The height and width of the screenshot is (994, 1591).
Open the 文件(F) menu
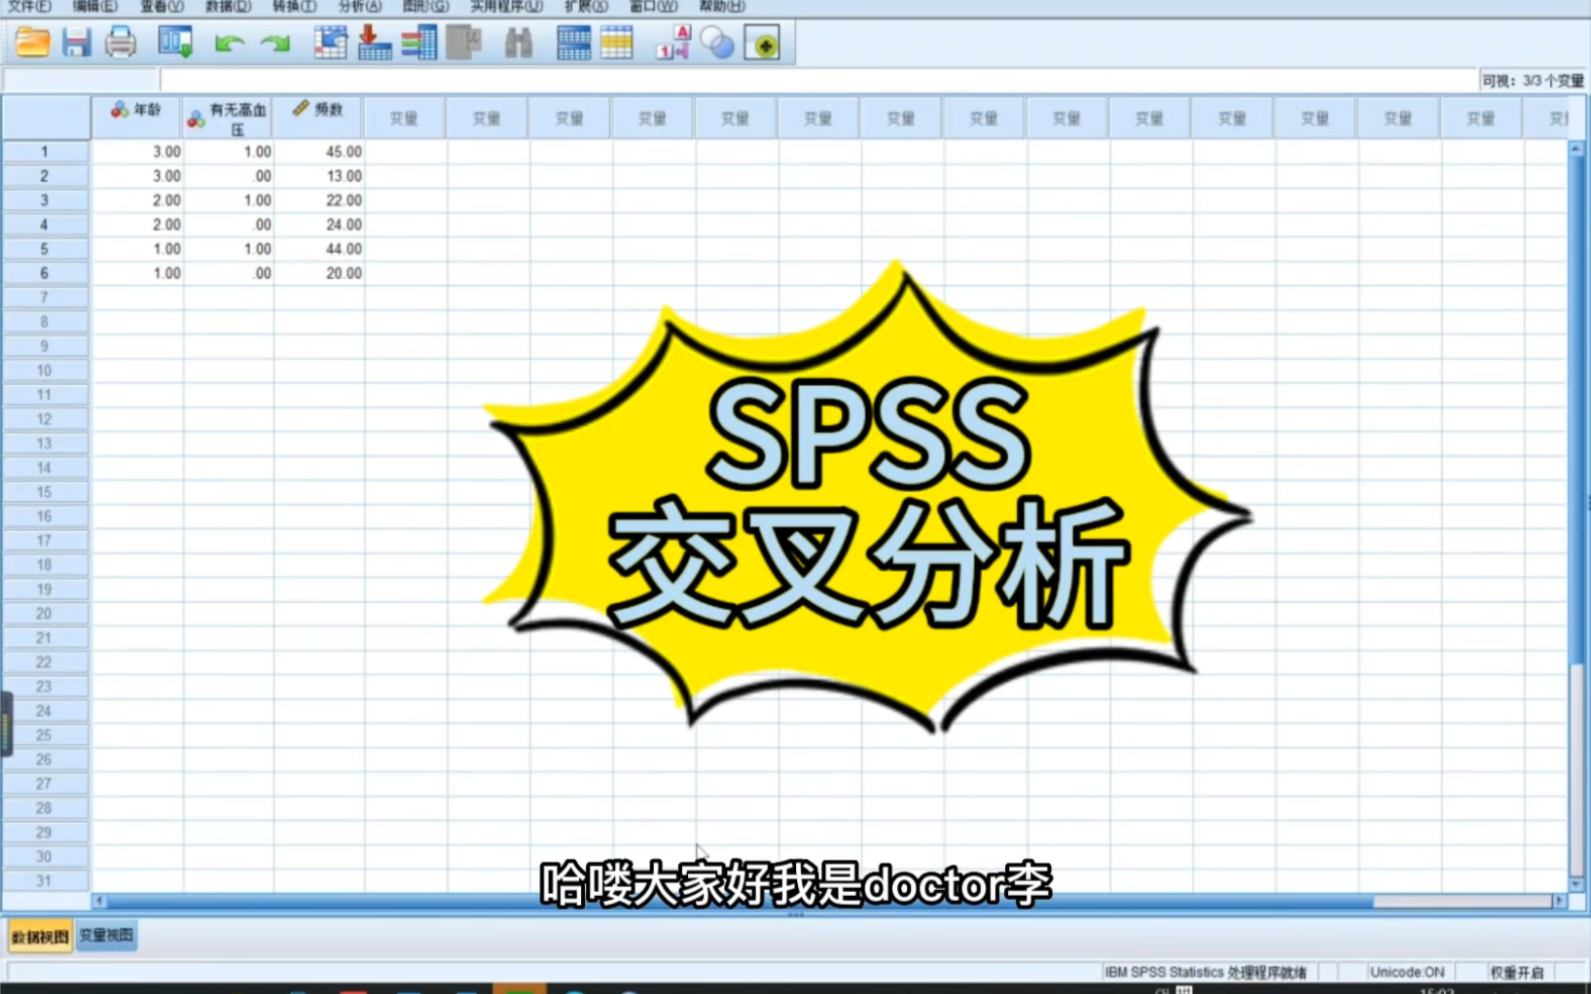coord(30,6)
